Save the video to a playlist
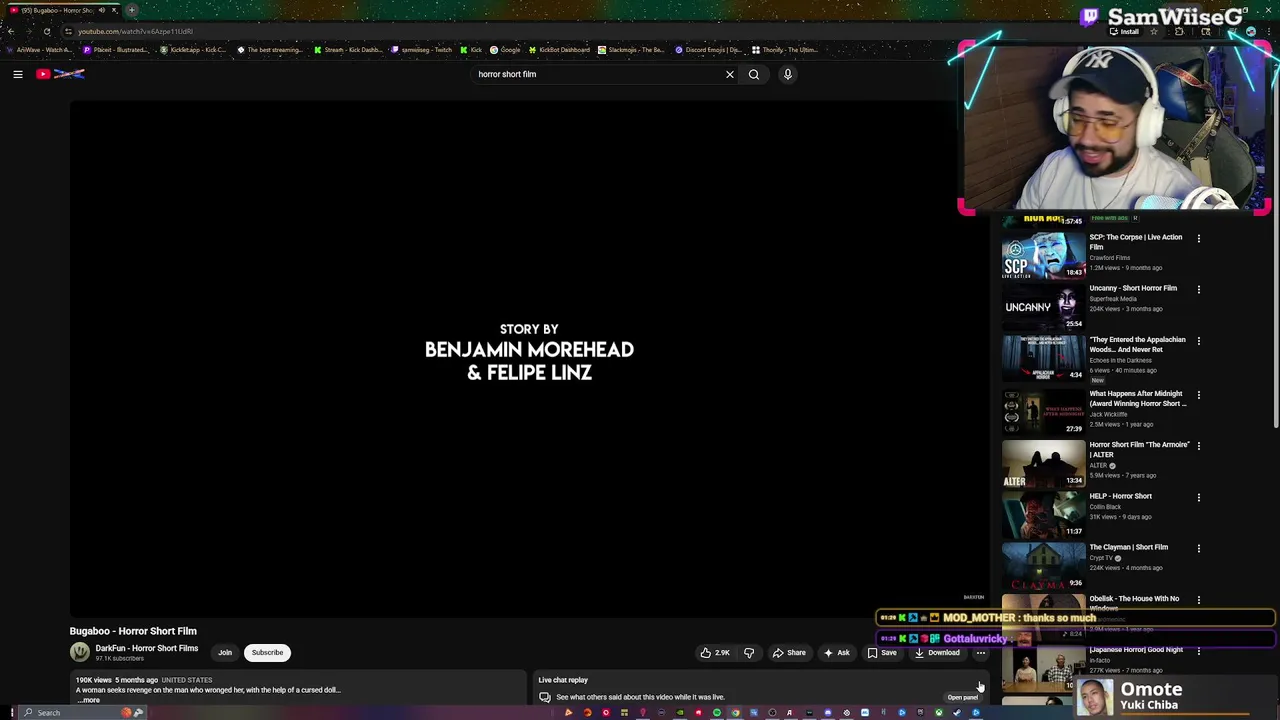 click(882, 653)
